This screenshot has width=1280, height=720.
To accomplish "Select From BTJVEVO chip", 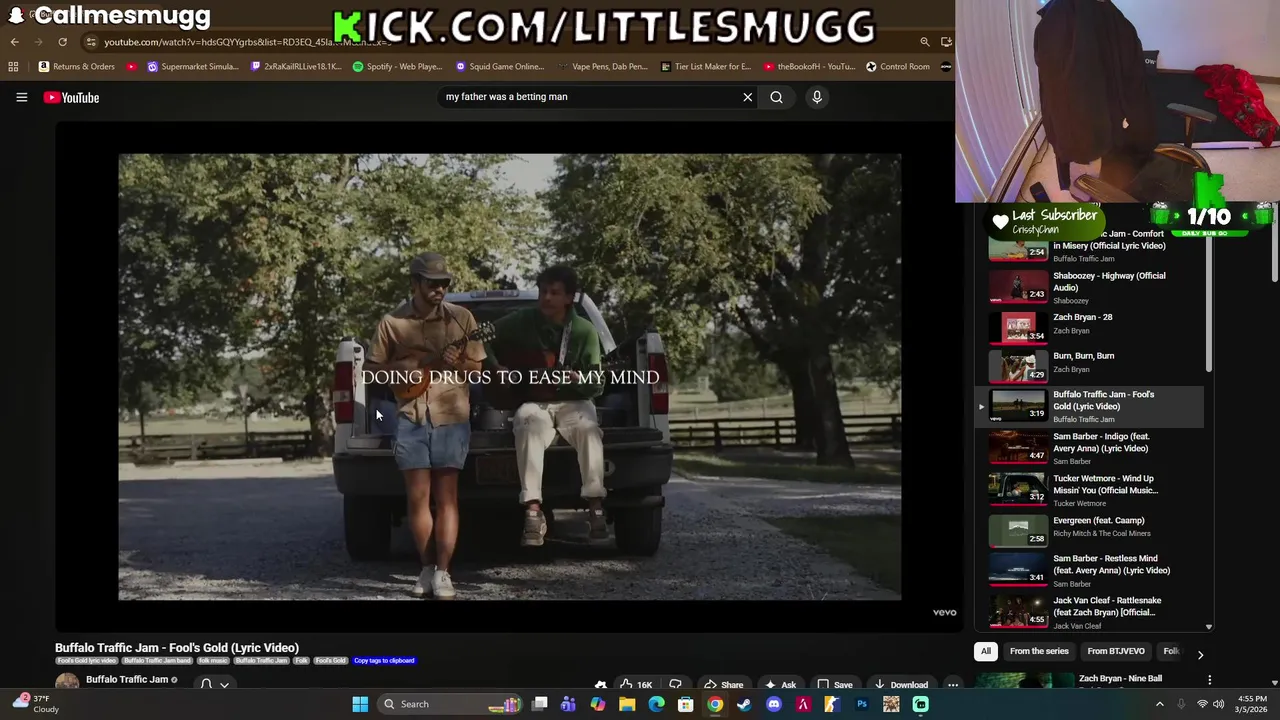I will (1116, 651).
